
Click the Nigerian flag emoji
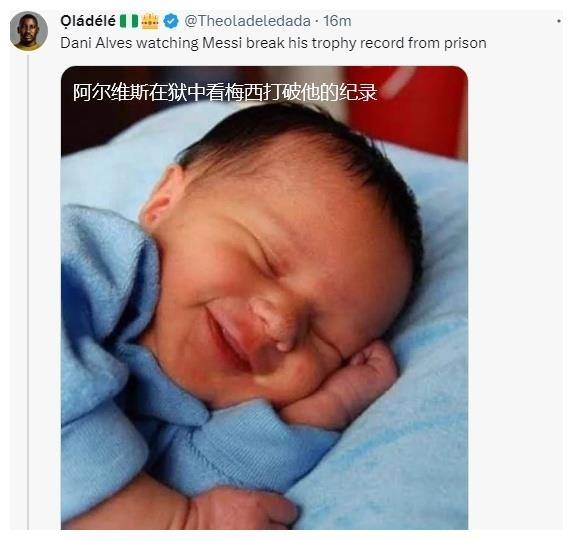129,21
